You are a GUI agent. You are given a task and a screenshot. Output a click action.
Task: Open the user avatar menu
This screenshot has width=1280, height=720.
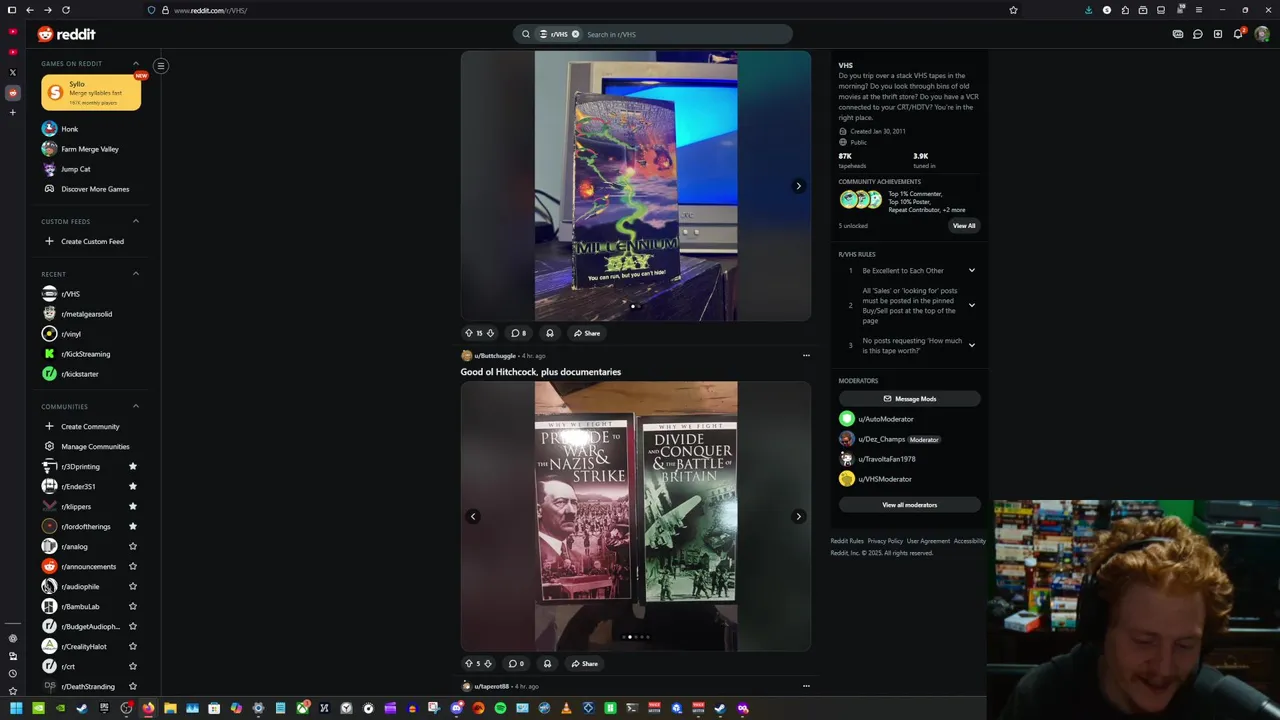(x=1261, y=34)
